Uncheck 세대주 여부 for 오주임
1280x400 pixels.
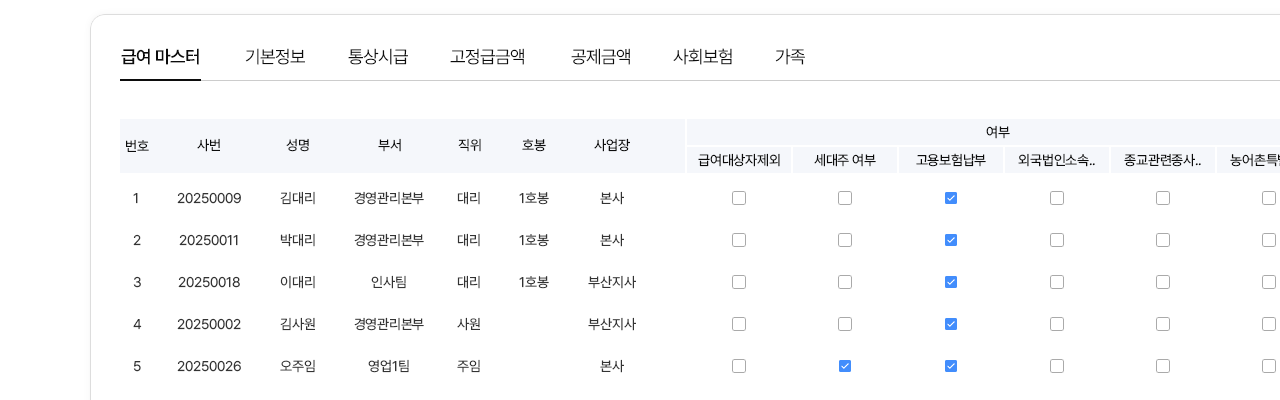(x=845, y=366)
